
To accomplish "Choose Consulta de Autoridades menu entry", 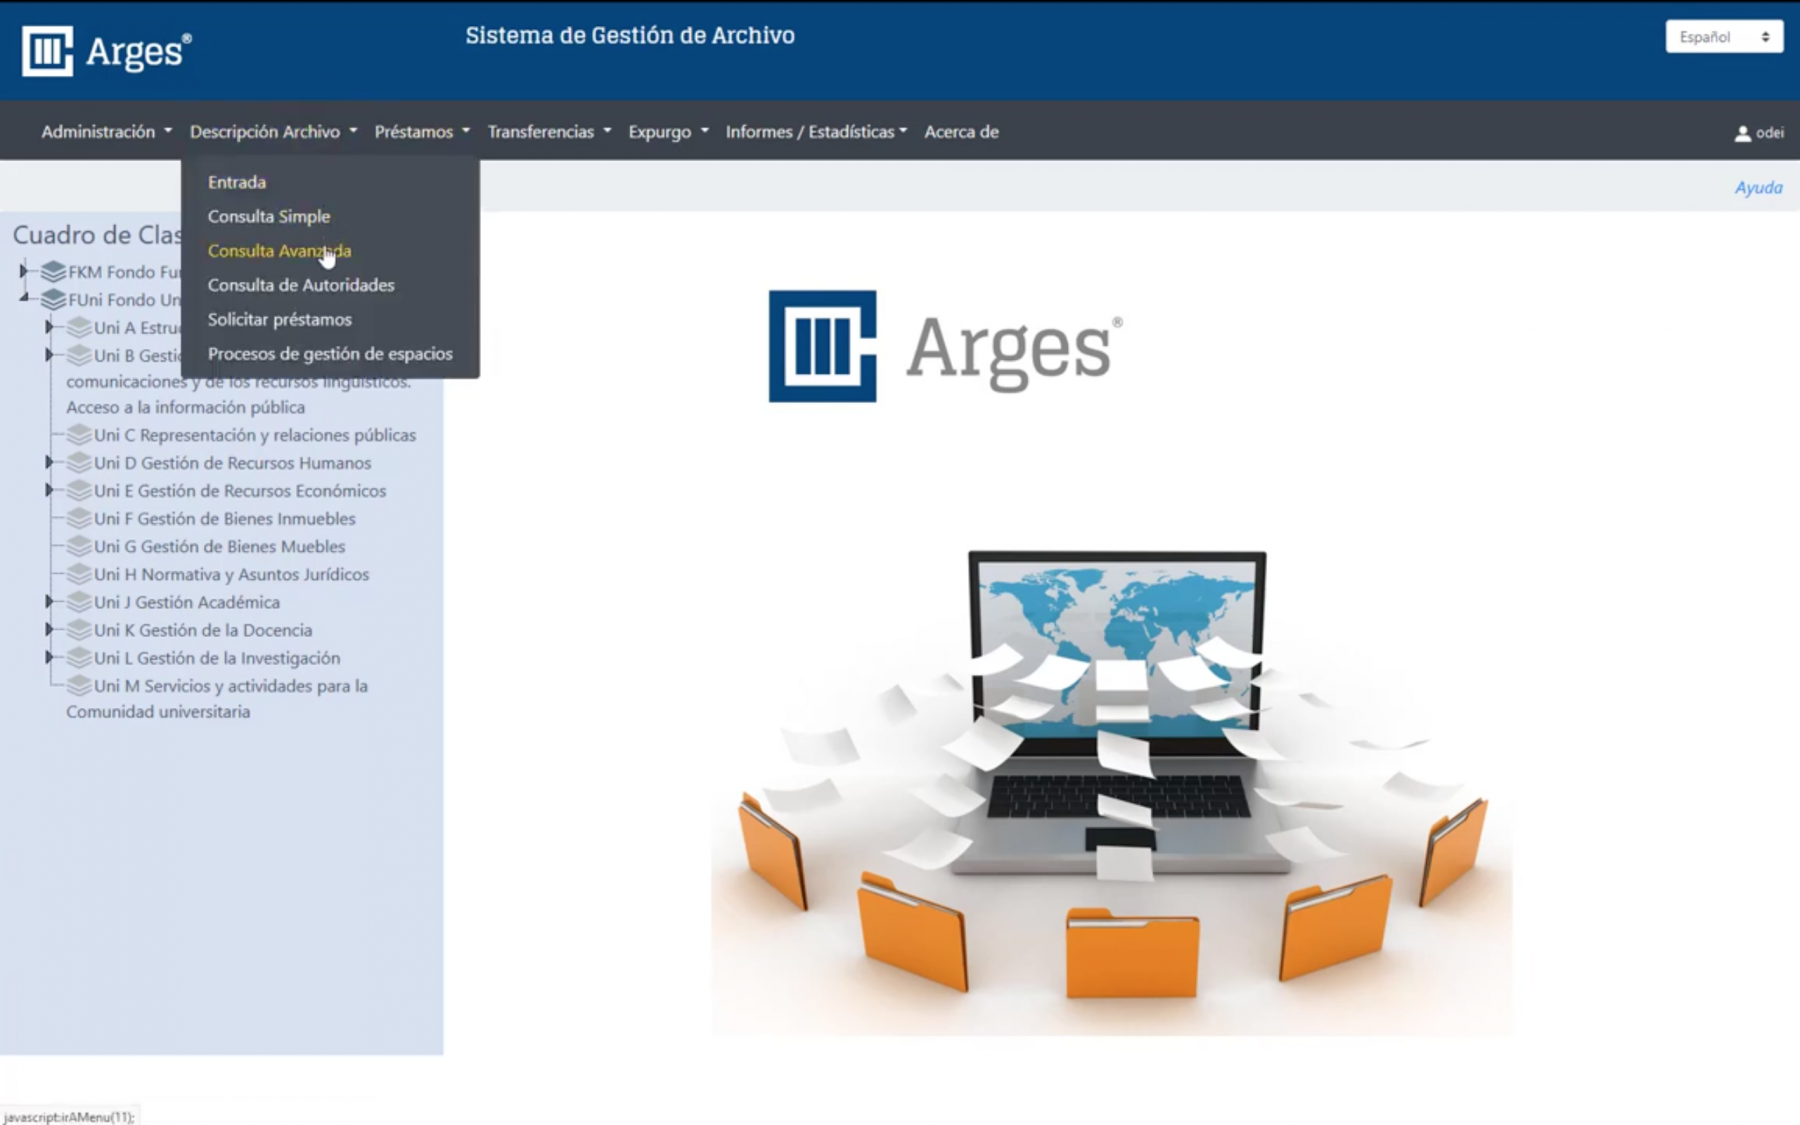I will (x=300, y=285).
